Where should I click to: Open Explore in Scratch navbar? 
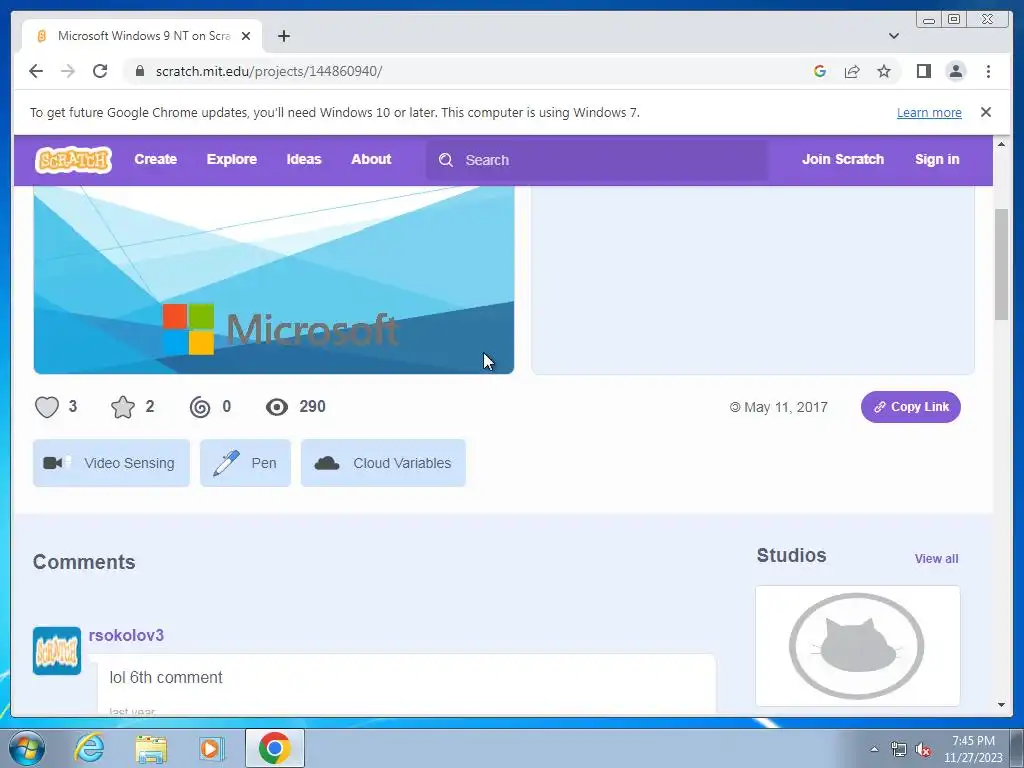[232, 159]
